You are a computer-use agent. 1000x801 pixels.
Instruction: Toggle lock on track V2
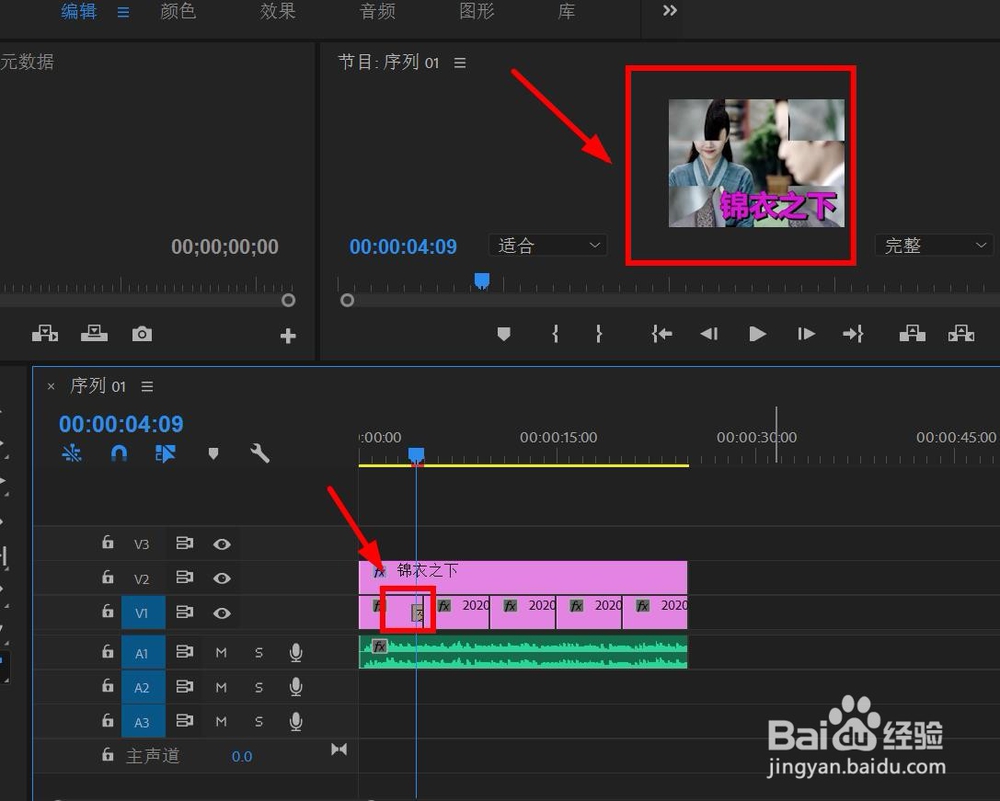(x=108, y=577)
